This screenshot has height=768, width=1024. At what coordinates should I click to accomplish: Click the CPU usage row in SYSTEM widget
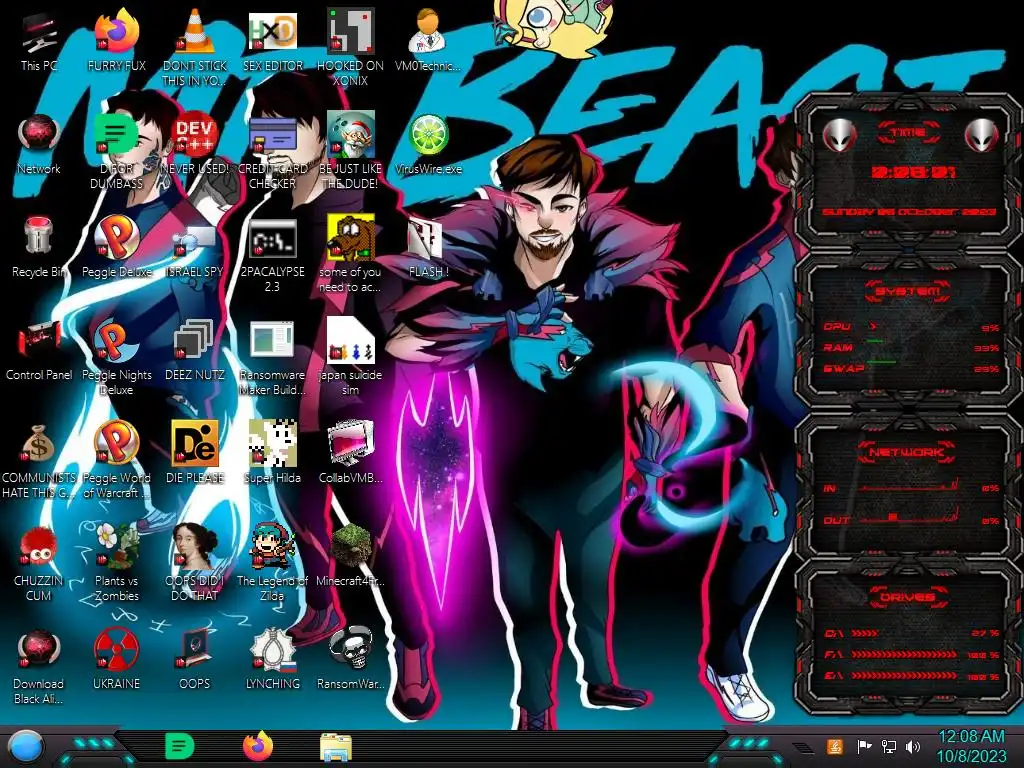(910, 327)
